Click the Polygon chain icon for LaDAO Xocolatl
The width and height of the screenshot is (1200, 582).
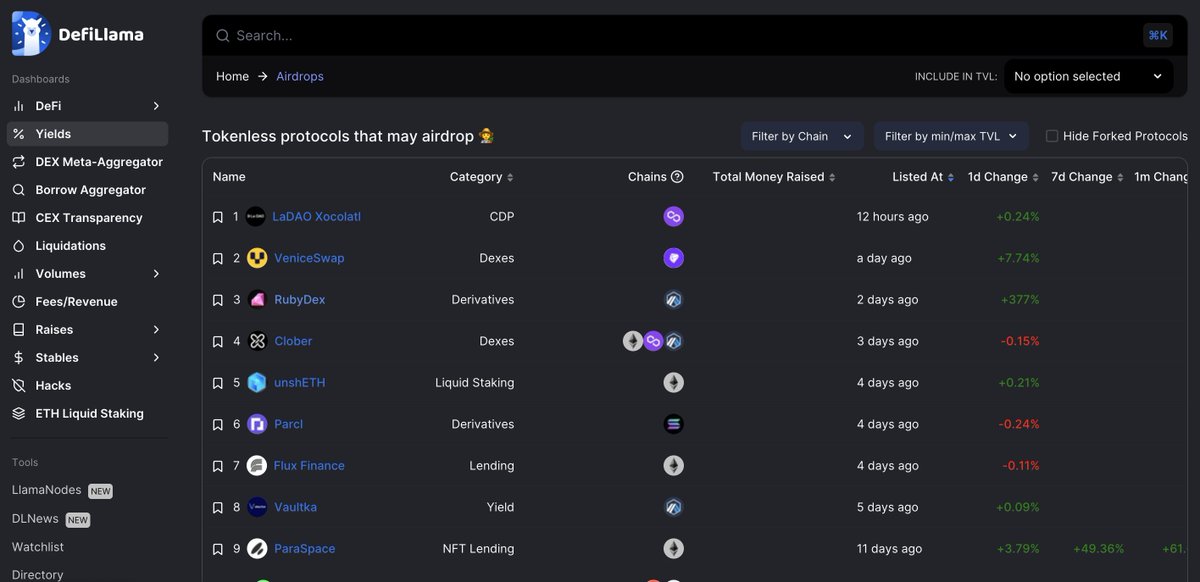point(673,215)
